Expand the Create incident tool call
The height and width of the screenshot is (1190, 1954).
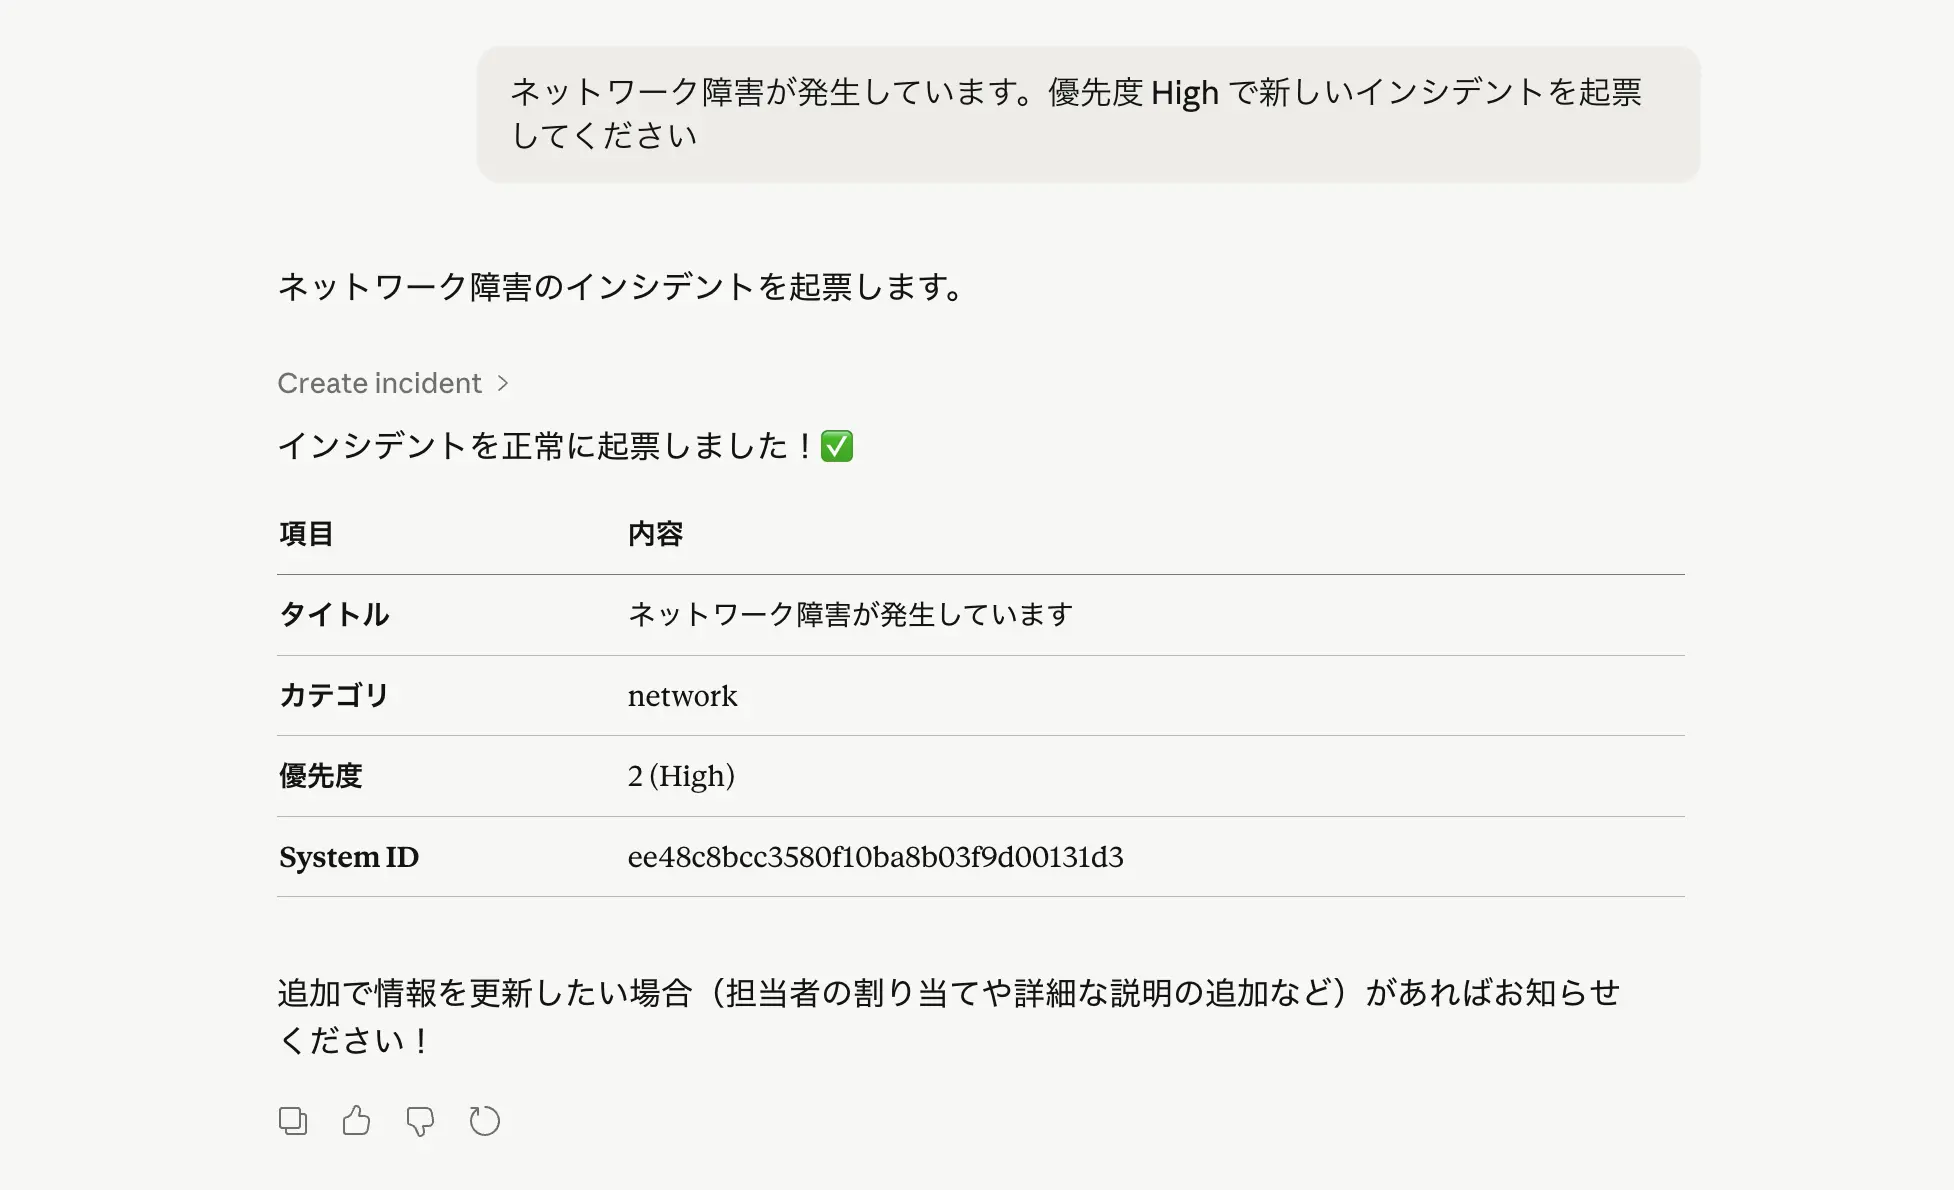(380, 383)
